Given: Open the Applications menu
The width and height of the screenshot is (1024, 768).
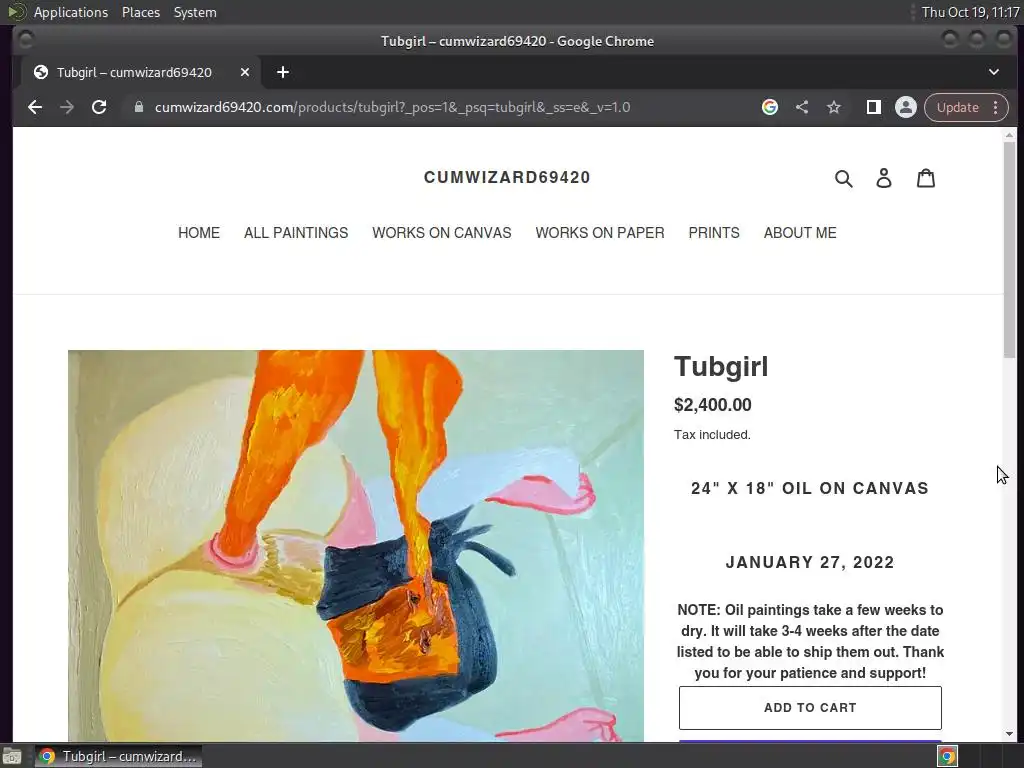Looking at the screenshot, I should [71, 12].
